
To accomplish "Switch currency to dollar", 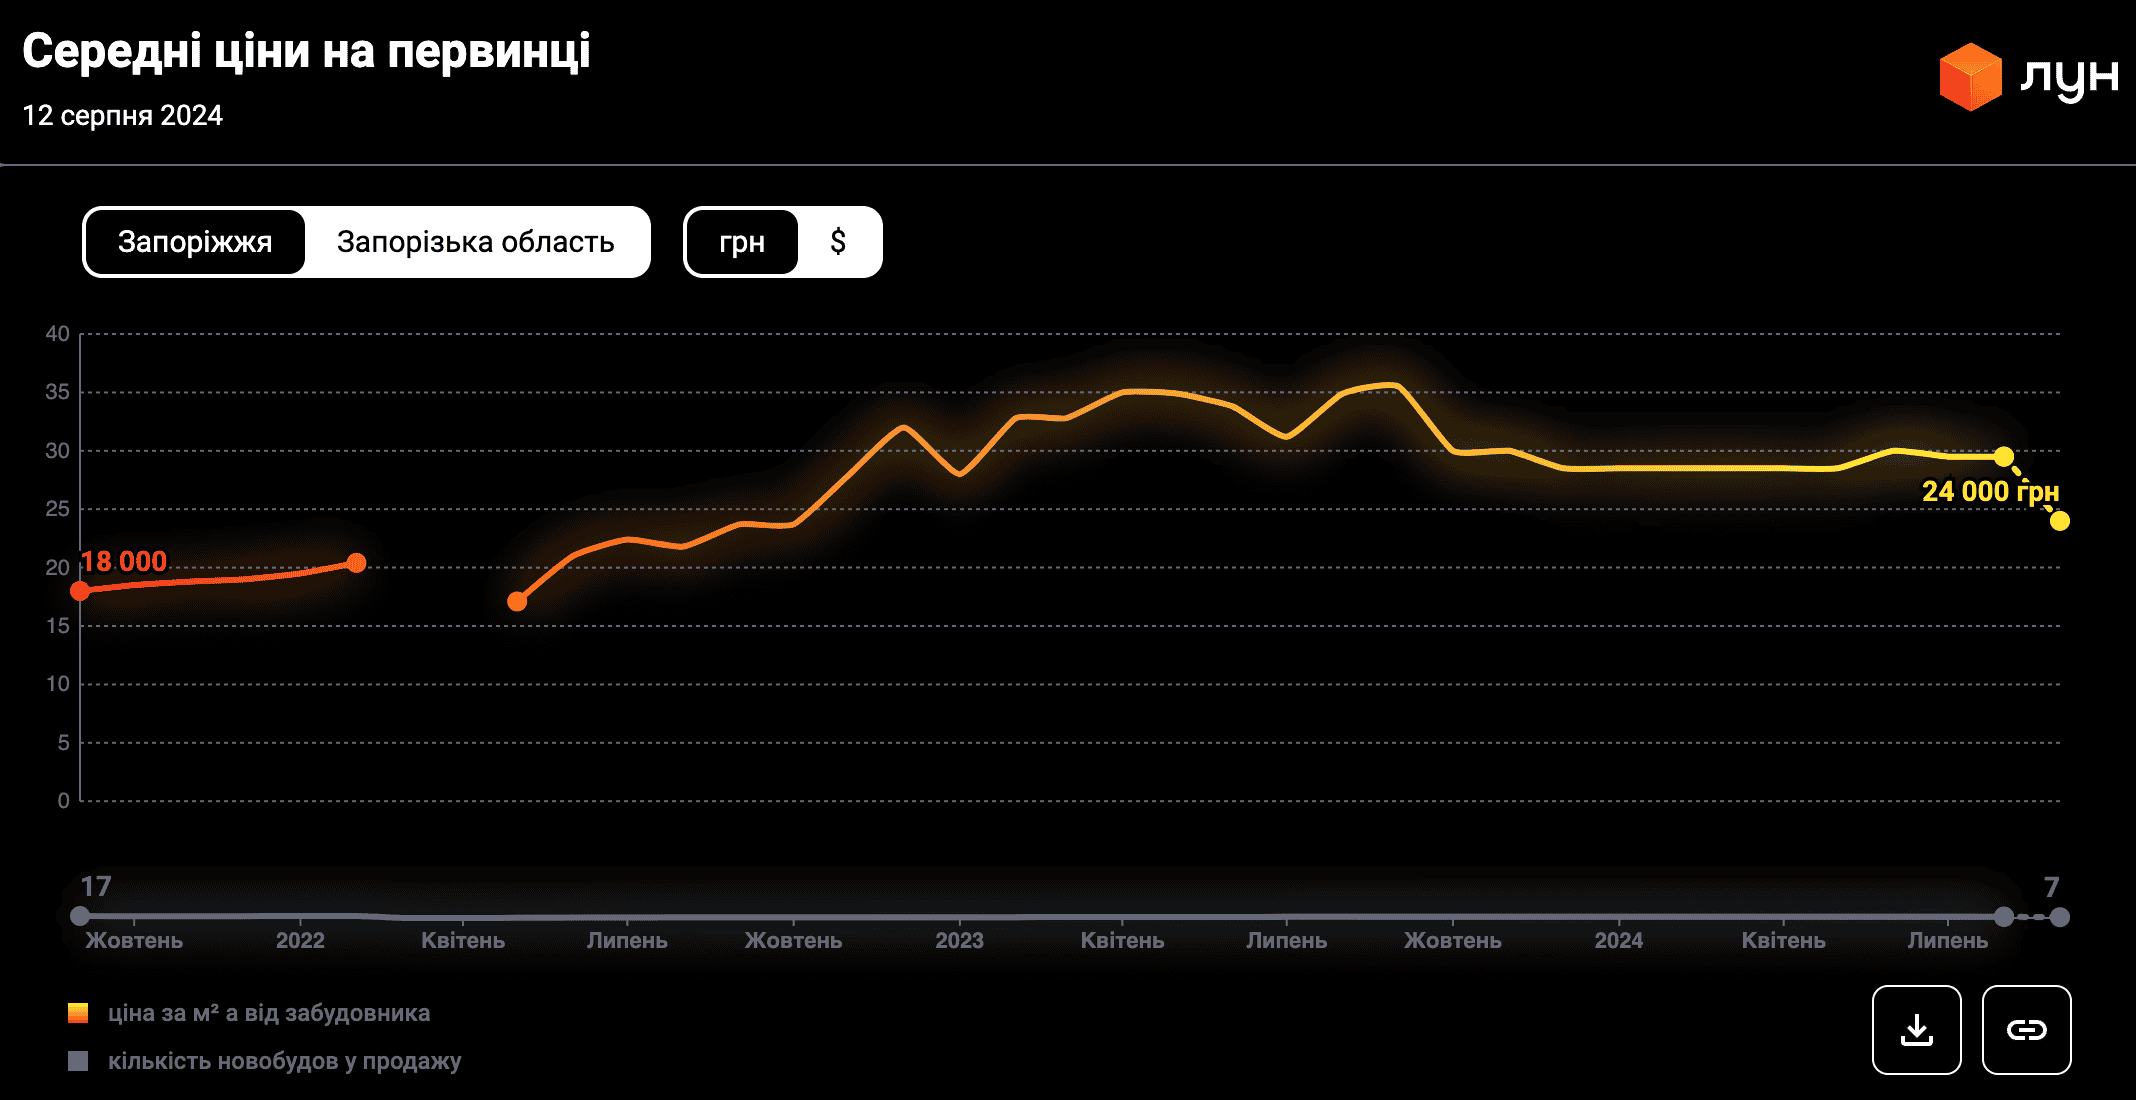I will tap(838, 242).
